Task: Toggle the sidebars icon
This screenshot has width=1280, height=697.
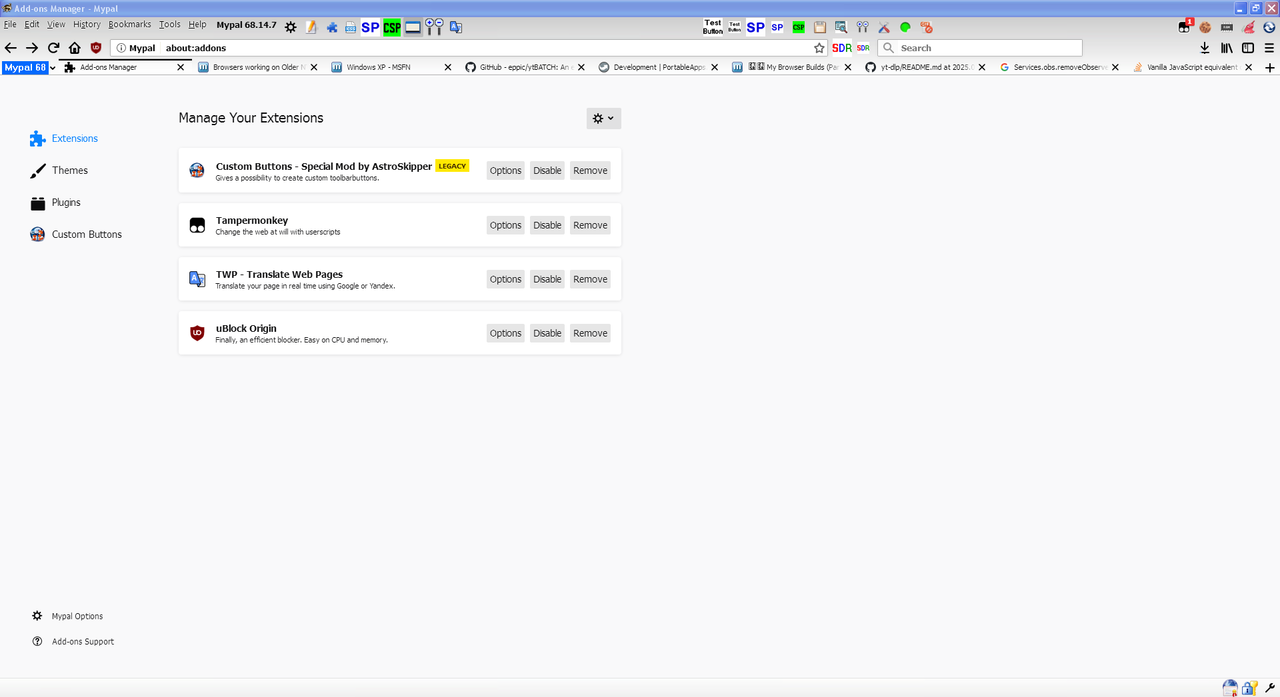Action: 1248,47
